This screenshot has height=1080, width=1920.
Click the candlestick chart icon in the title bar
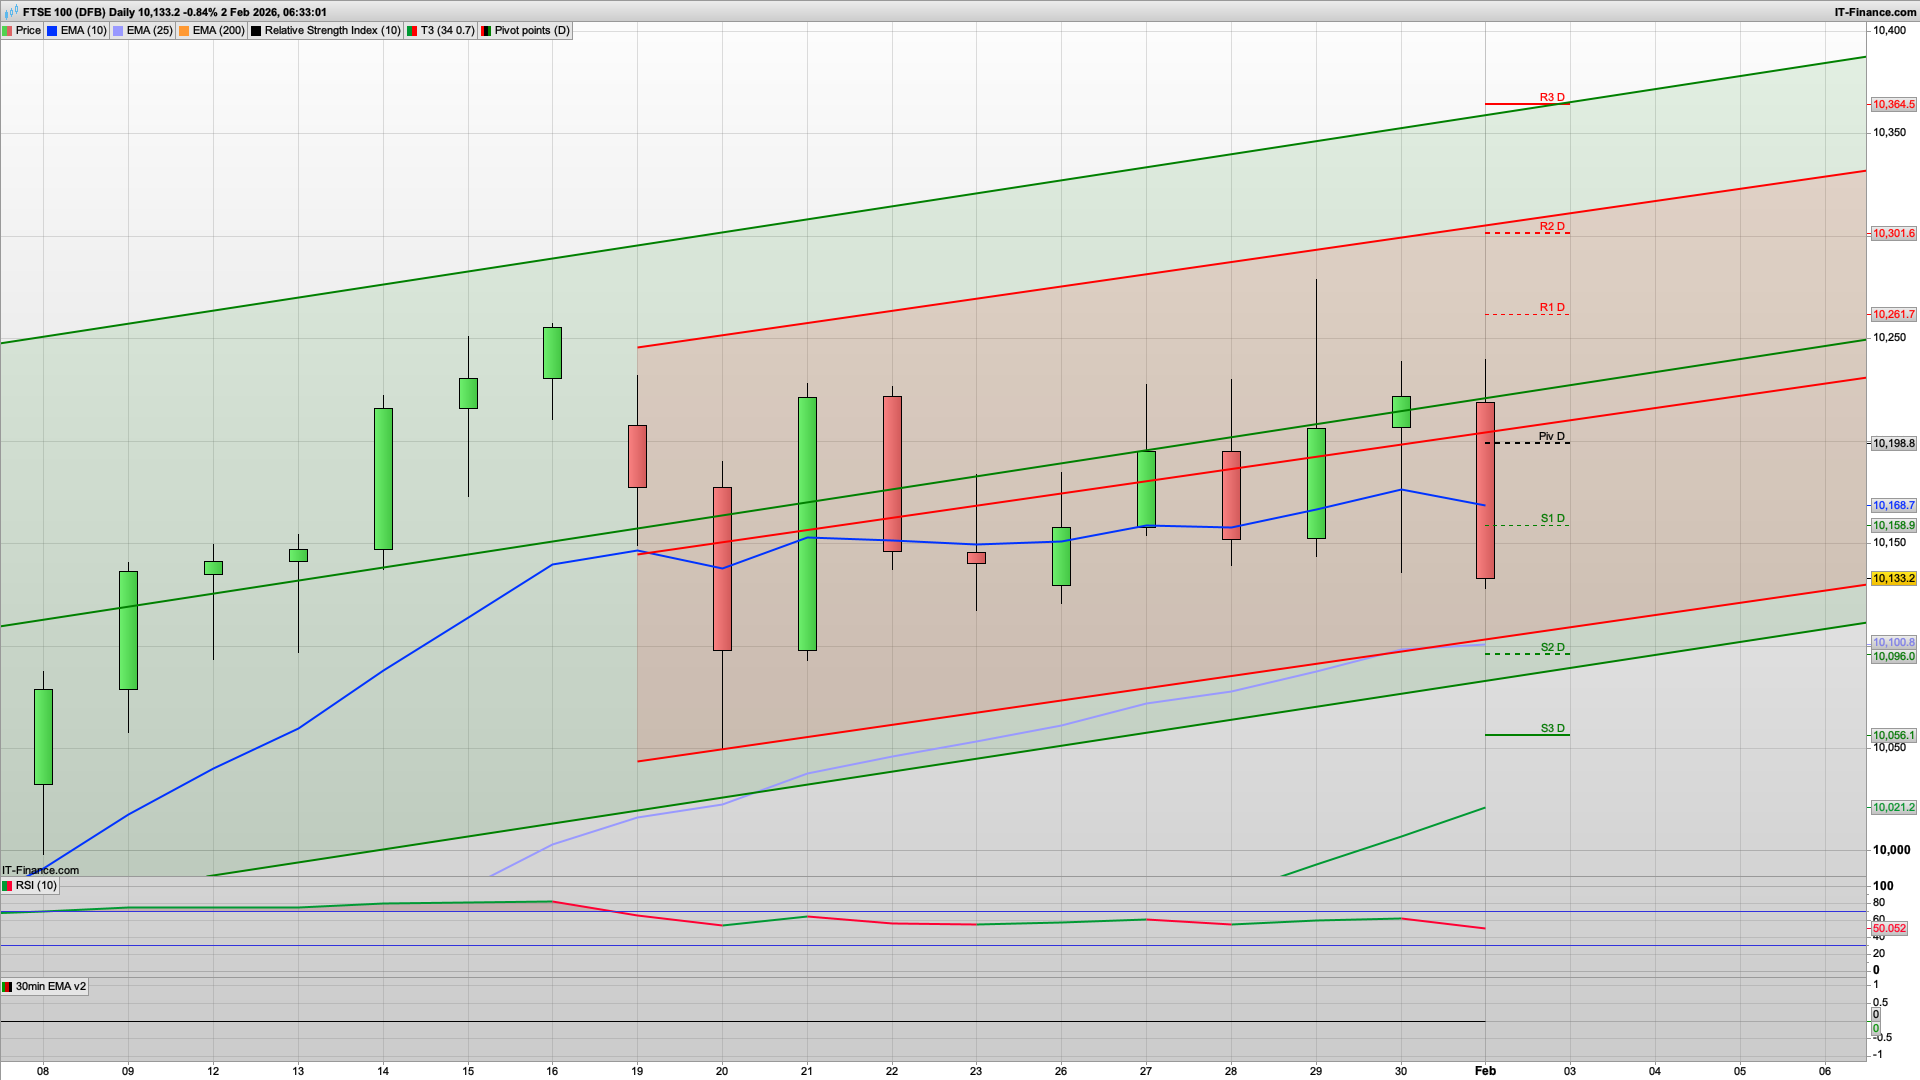point(9,13)
